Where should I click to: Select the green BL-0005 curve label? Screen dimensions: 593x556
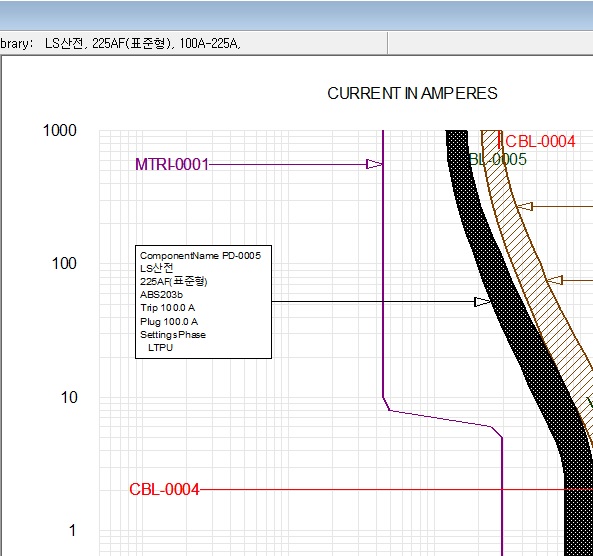point(497,159)
